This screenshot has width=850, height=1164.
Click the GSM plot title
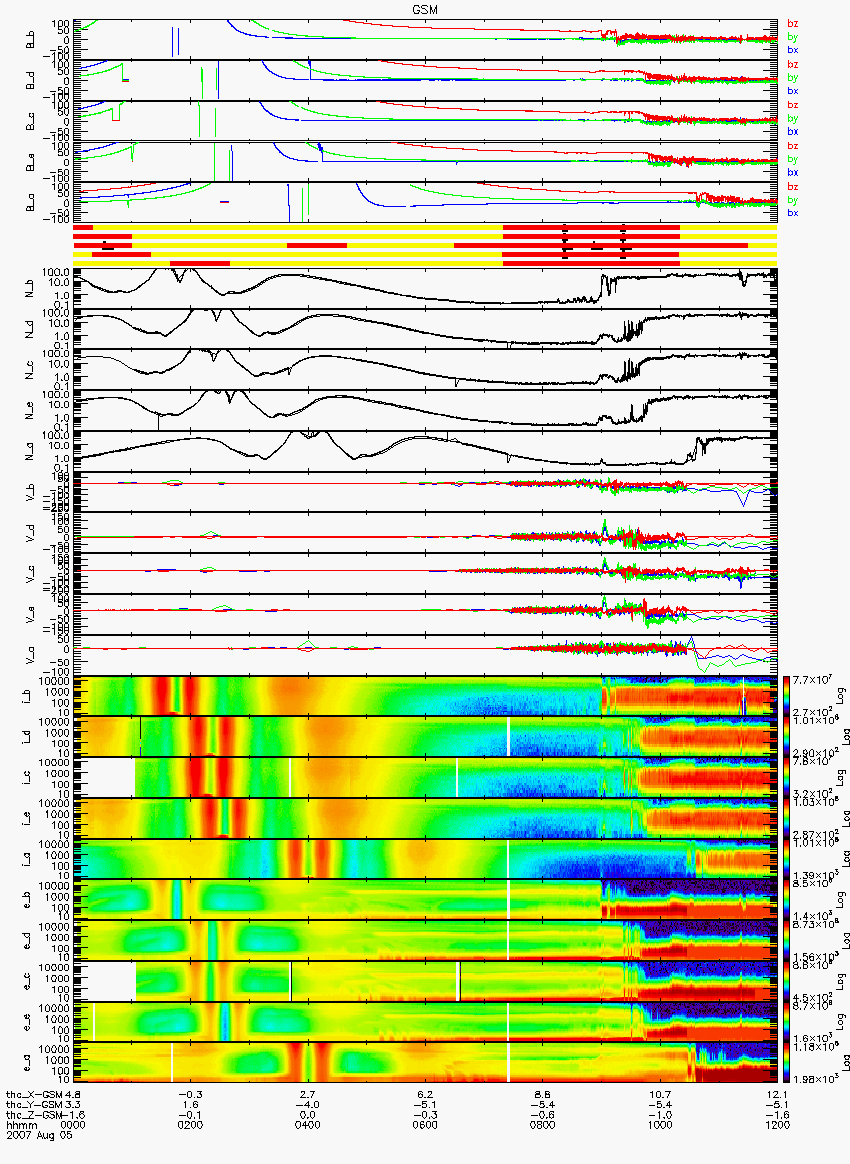pyautogui.click(x=425, y=10)
